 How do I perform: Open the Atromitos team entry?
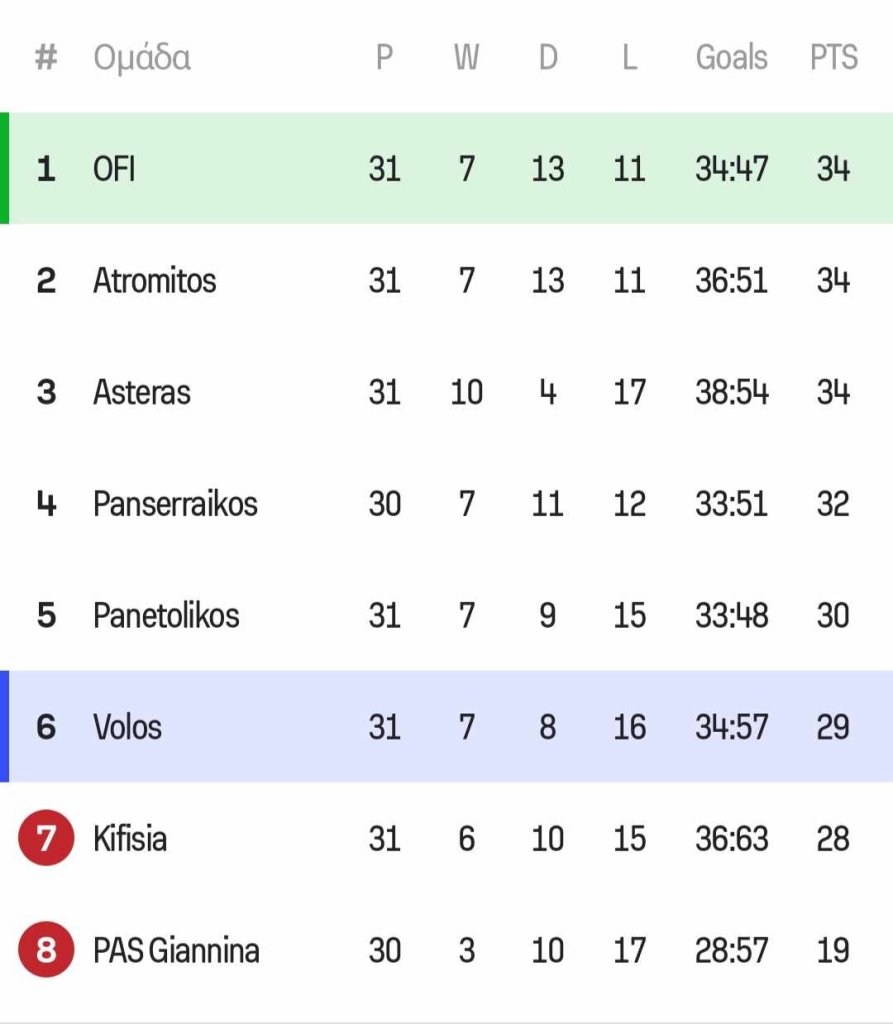tap(154, 280)
